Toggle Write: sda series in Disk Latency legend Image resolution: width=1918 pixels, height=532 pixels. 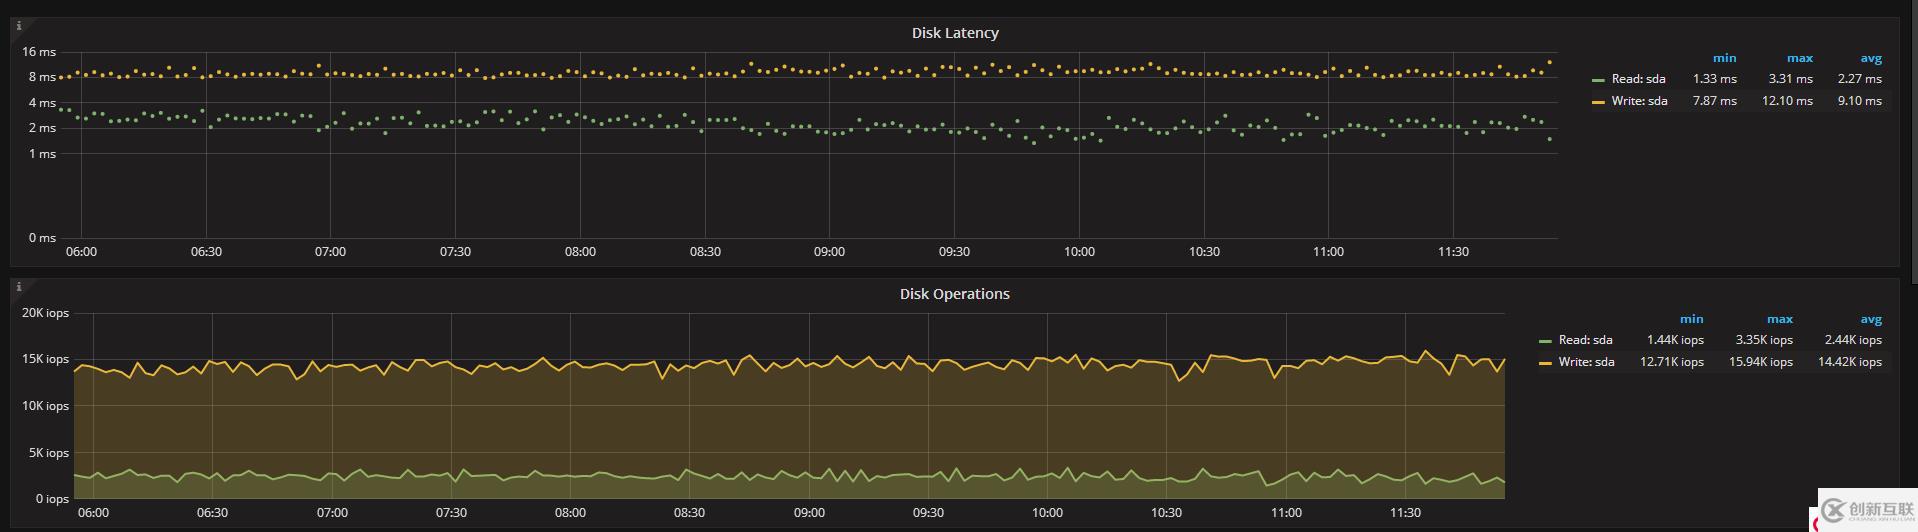1639,101
